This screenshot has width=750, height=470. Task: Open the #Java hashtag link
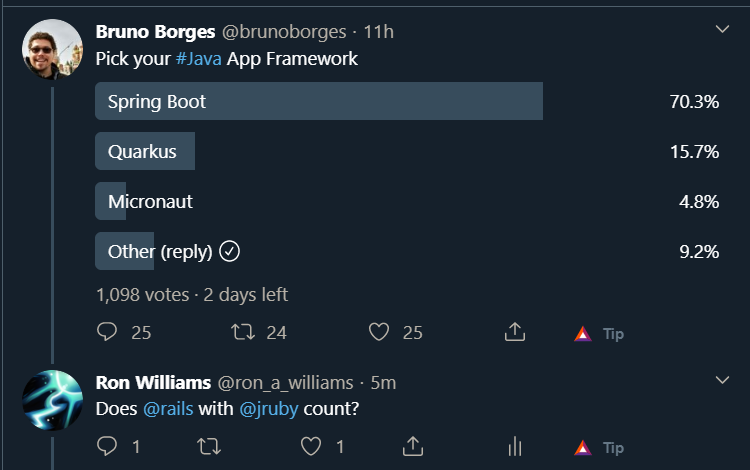199,59
